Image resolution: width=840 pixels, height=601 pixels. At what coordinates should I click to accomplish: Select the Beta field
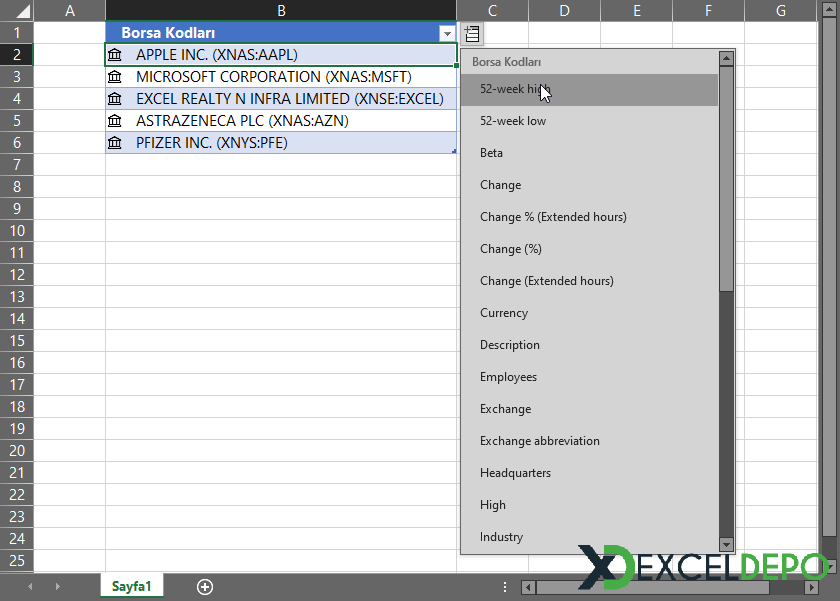click(x=589, y=153)
